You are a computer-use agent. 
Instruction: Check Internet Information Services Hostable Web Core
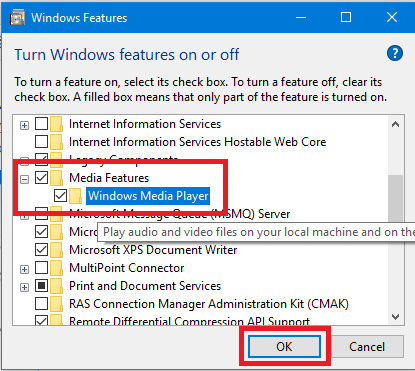coord(41,142)
